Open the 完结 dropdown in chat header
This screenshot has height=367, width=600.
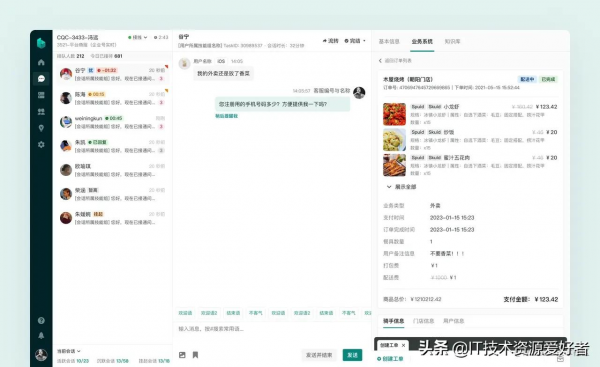click(355, 41)
